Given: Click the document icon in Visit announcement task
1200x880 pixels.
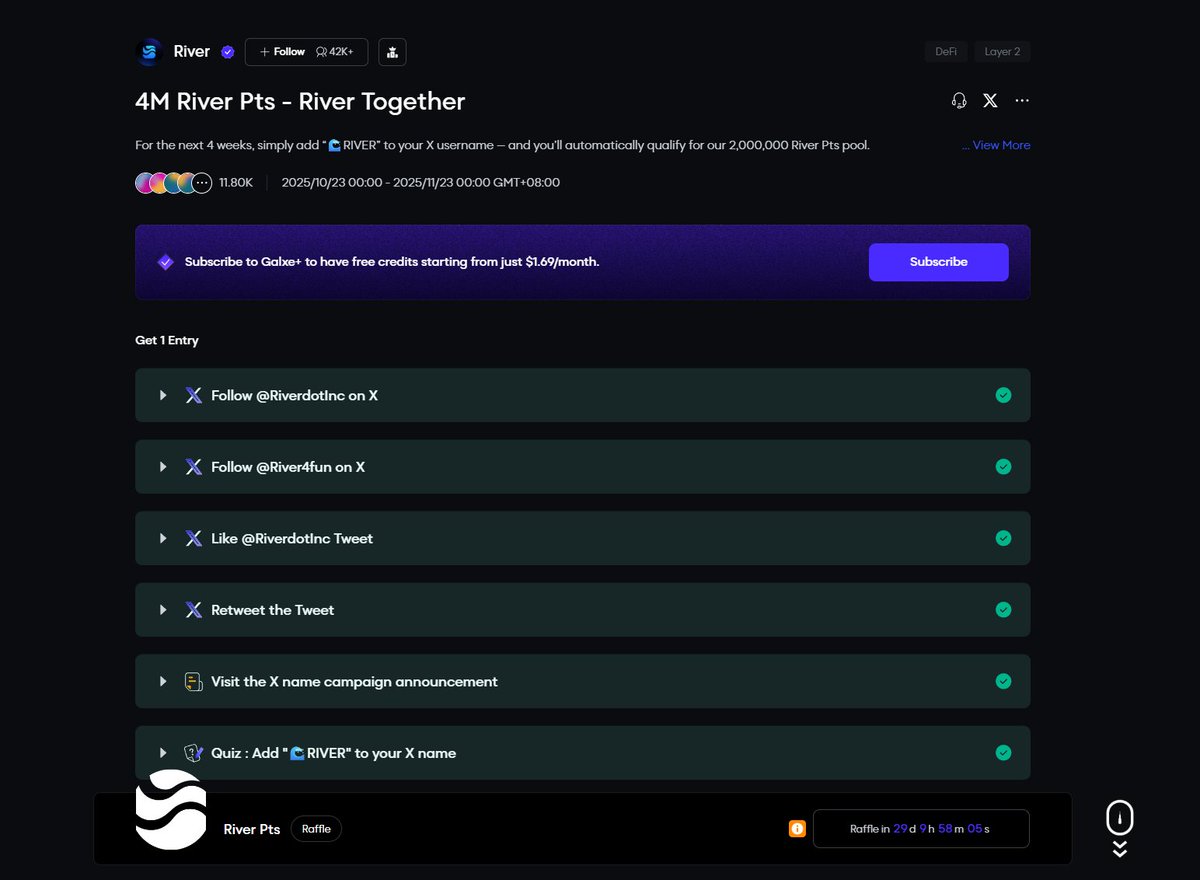Looking at the screenshot, I should click(194, 682).
